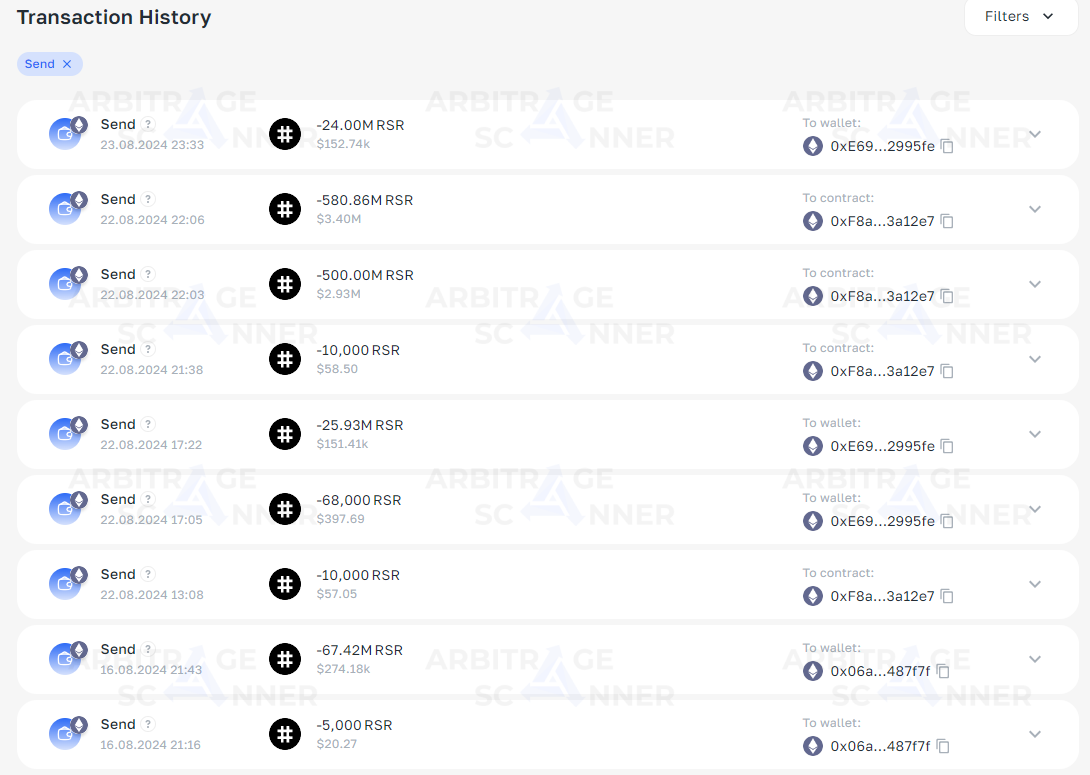This screenshot has width=1090, height=775.
Task: Click the help icon beside Send dated 22.08.2024 17:05
Action: [148, 500]
